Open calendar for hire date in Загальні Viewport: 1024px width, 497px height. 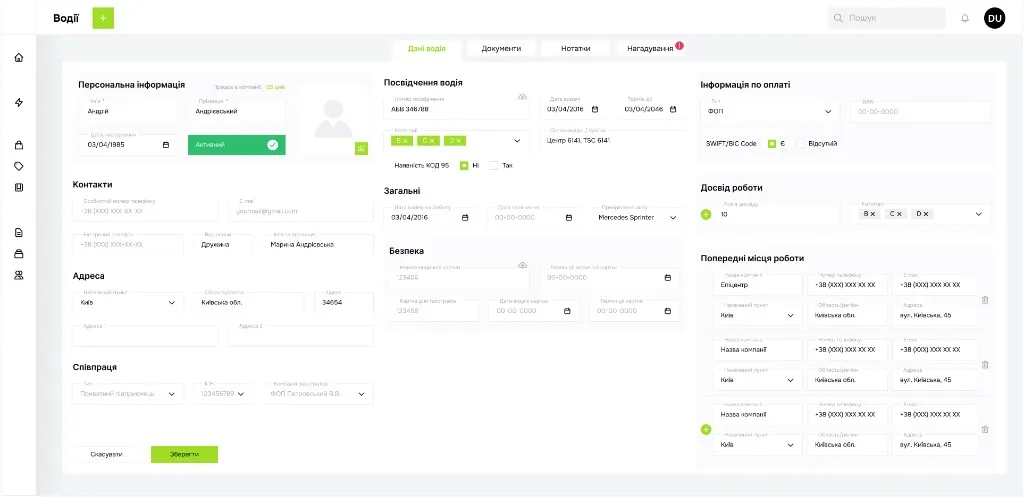tap(465, 217)
